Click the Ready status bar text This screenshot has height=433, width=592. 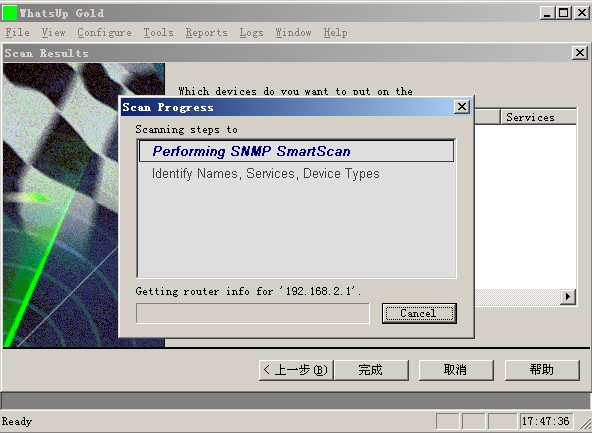pyautogui.click(x=17, y=421)
